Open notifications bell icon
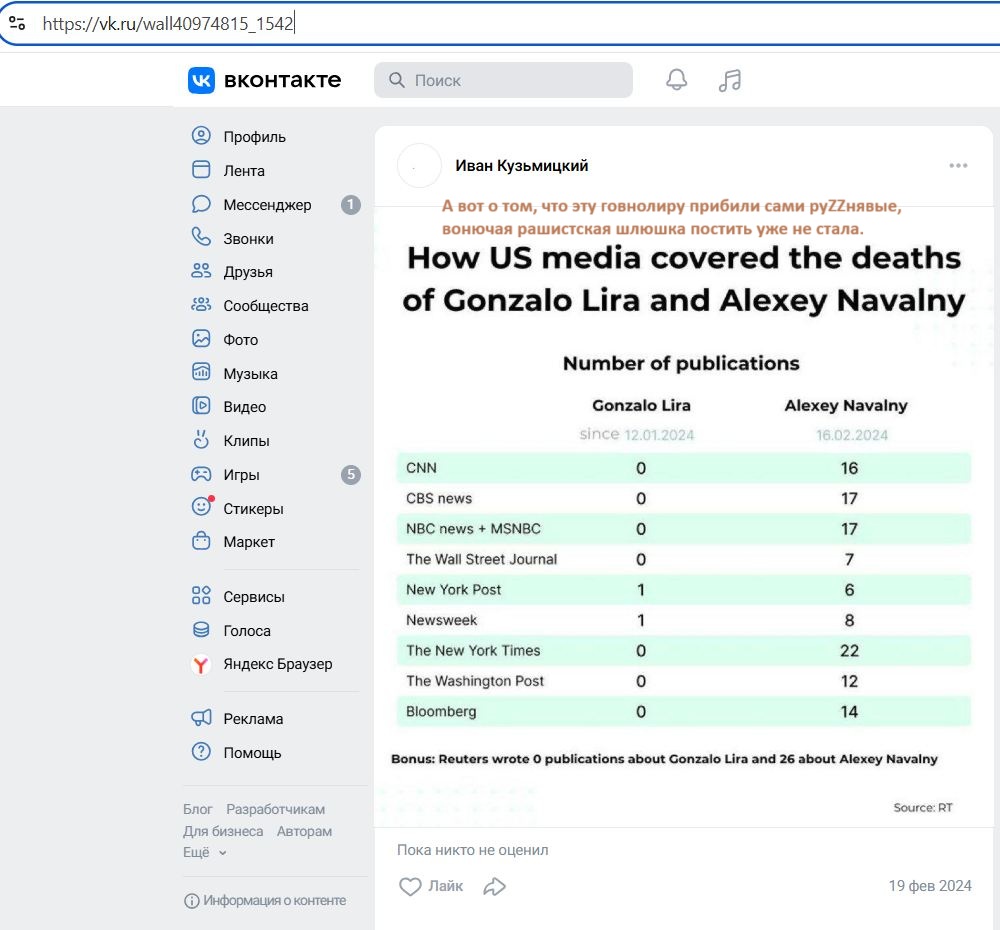The image size is (1000, 930). coord(677,80)
